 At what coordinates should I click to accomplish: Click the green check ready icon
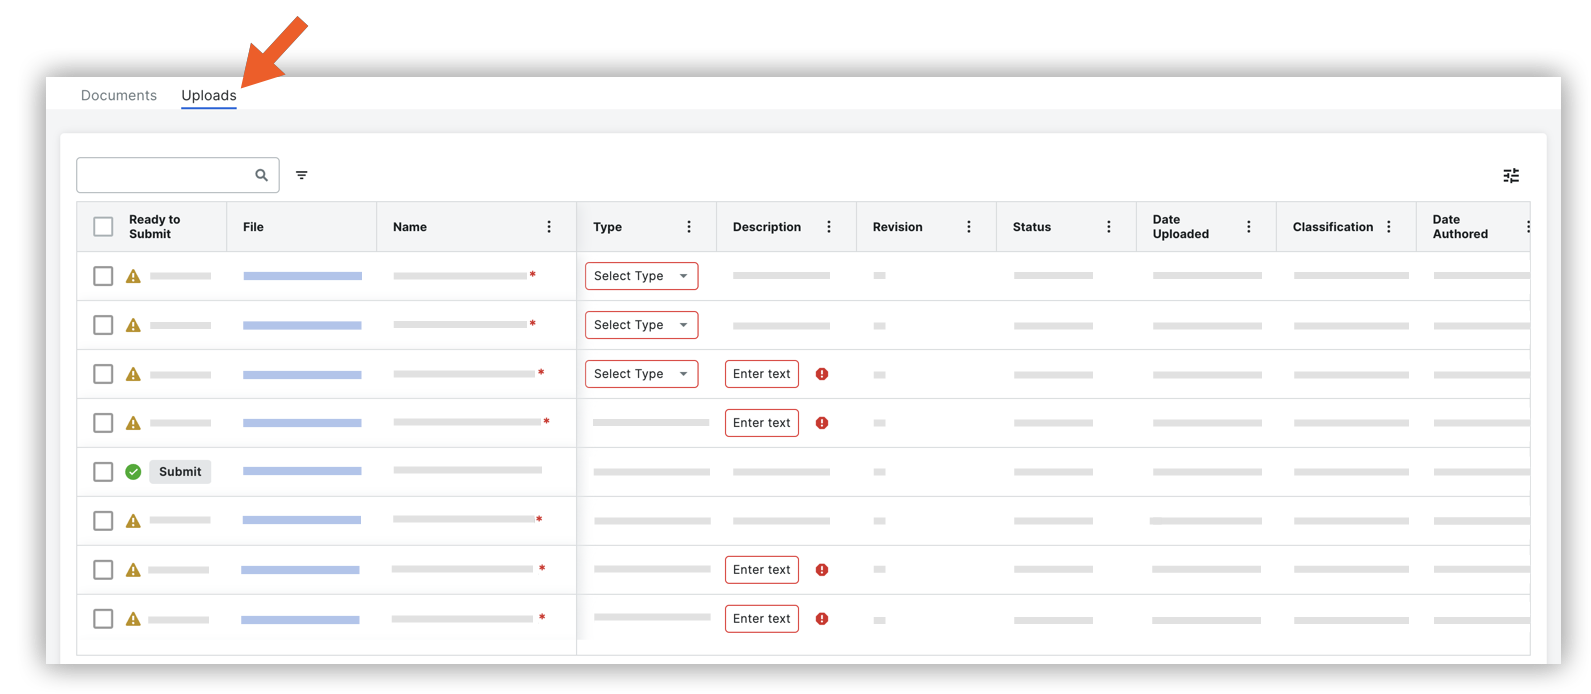[133, 472]
